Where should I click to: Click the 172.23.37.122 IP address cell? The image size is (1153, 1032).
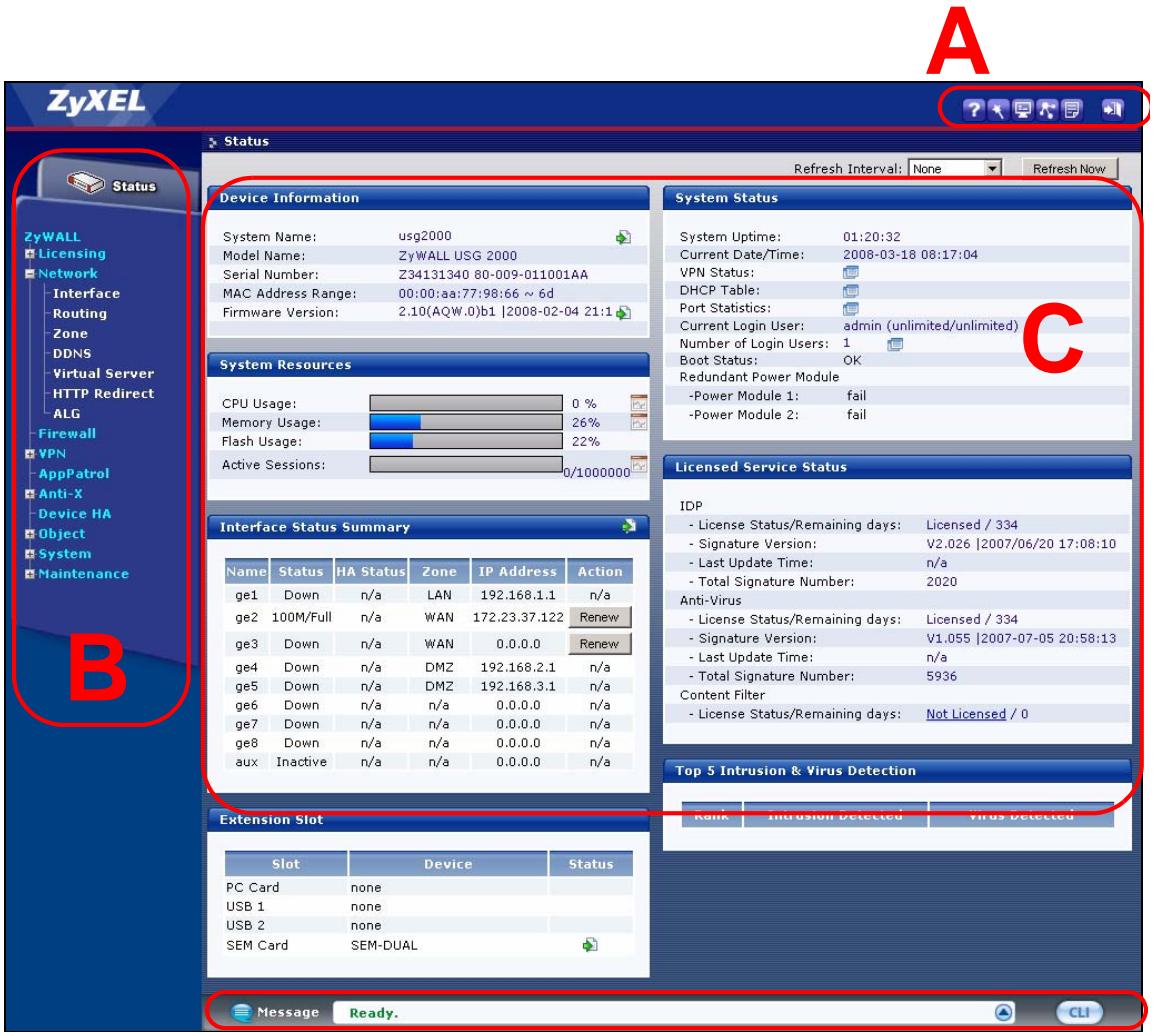518,617
